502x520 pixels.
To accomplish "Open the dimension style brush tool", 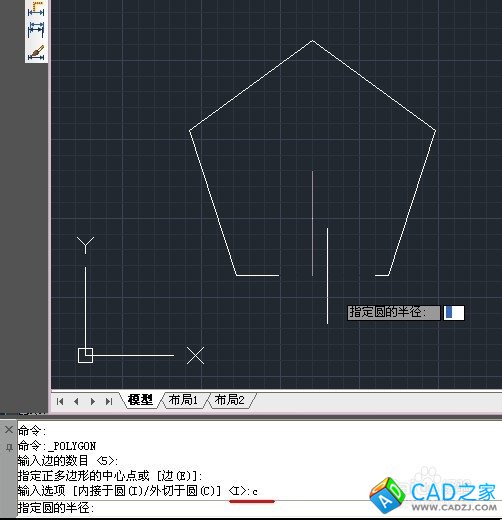I will 36,53.
